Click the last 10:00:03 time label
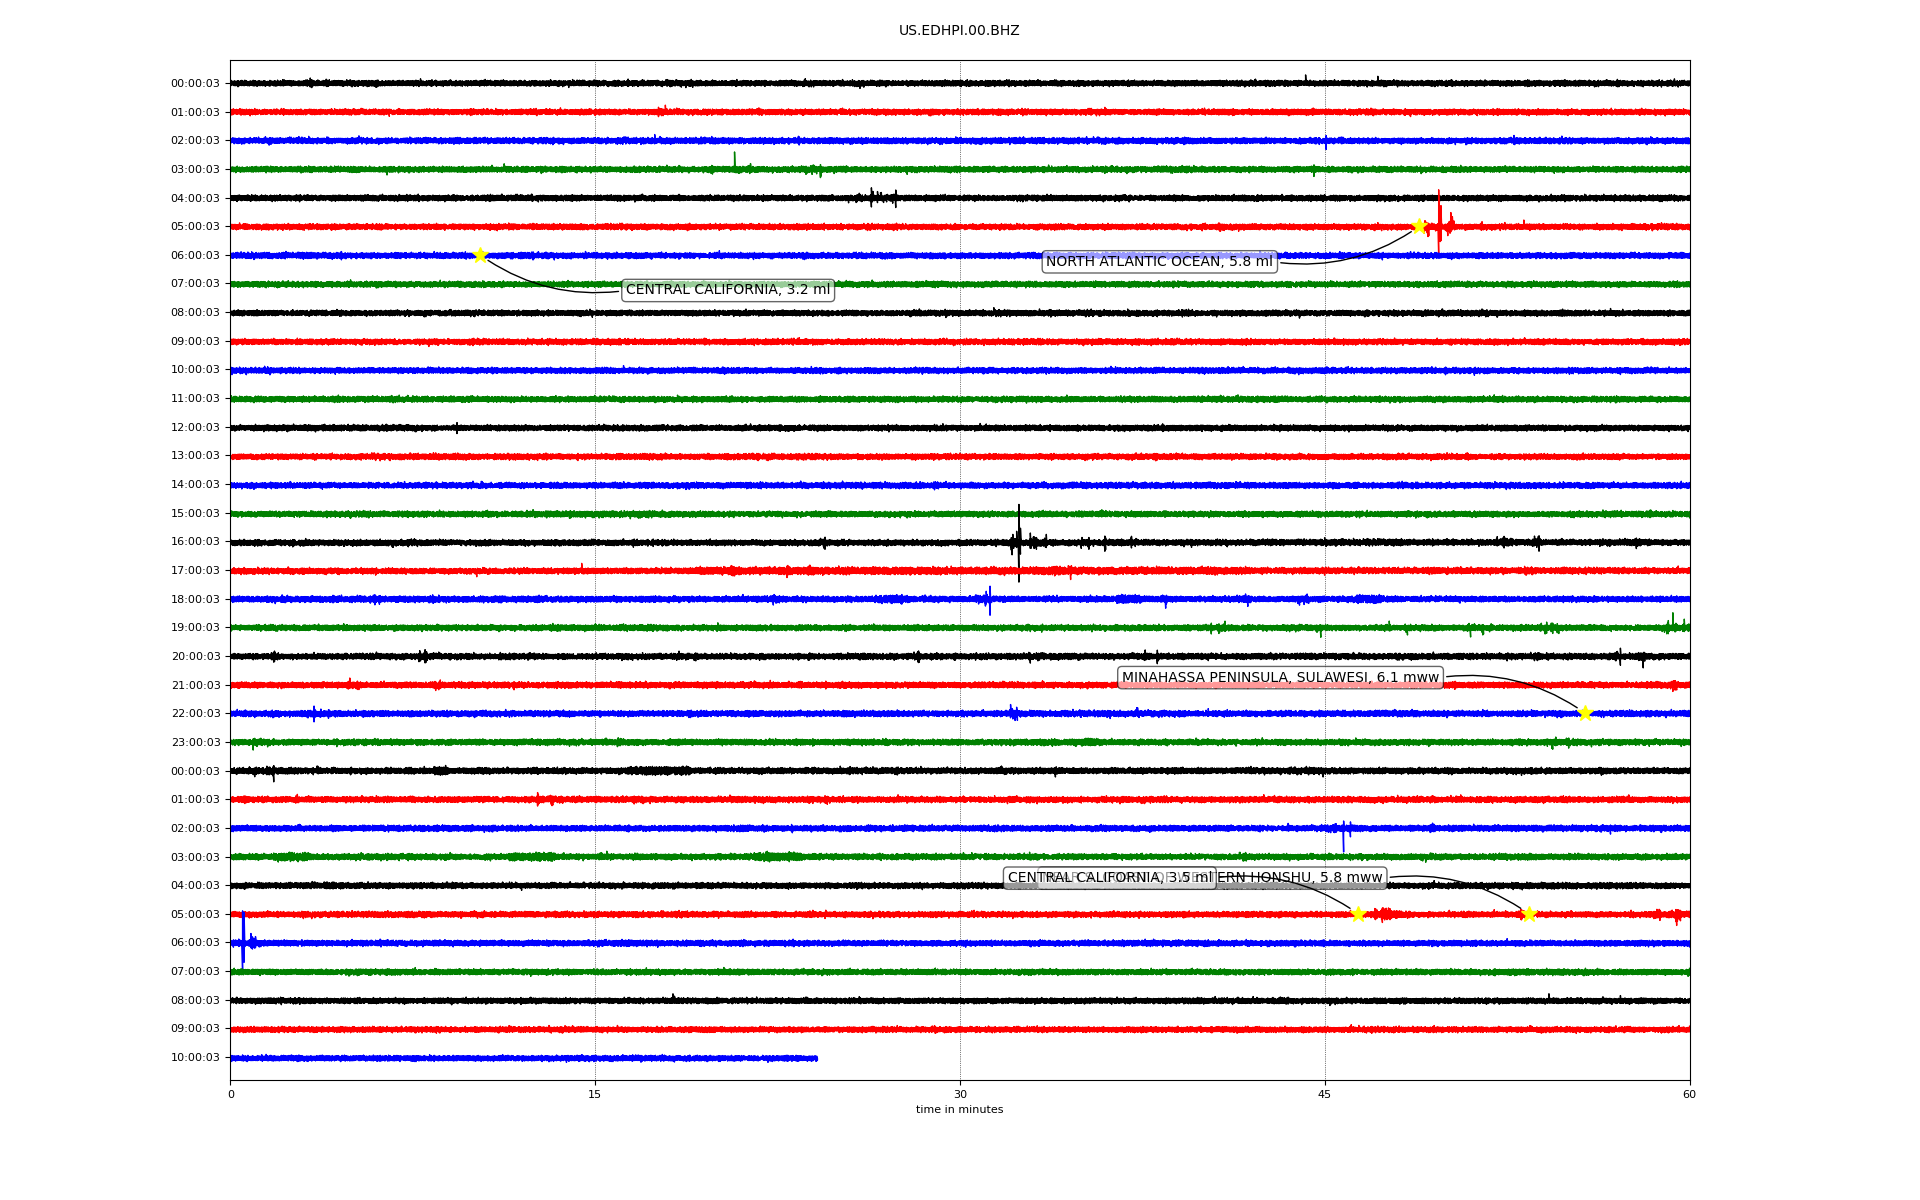Screen dimensions: 1920x1200 pos(195,1058)
